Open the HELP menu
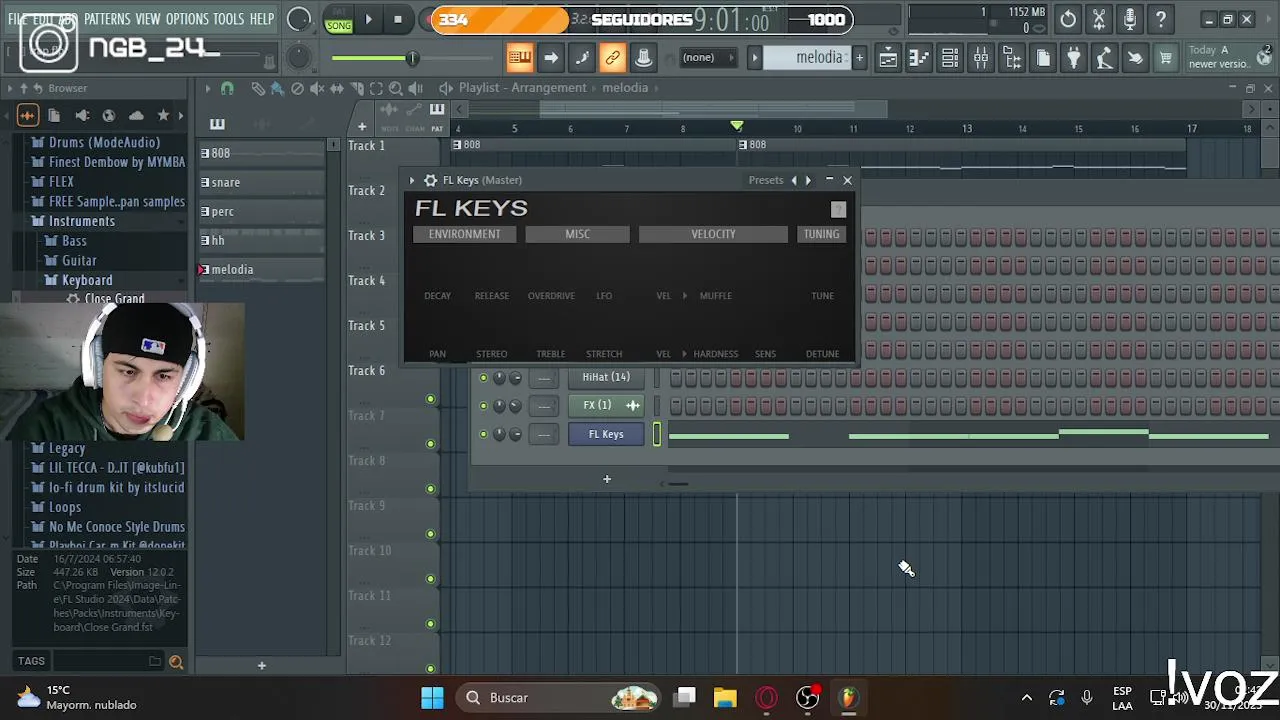The image size is (1280, 720). 262,19
